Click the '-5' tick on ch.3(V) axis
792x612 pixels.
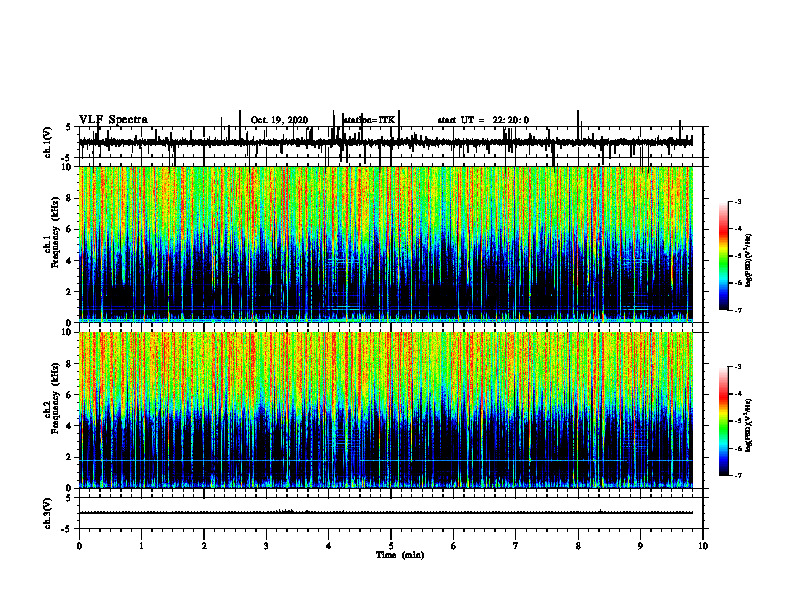pyautogui.click(x=68, y=529)
